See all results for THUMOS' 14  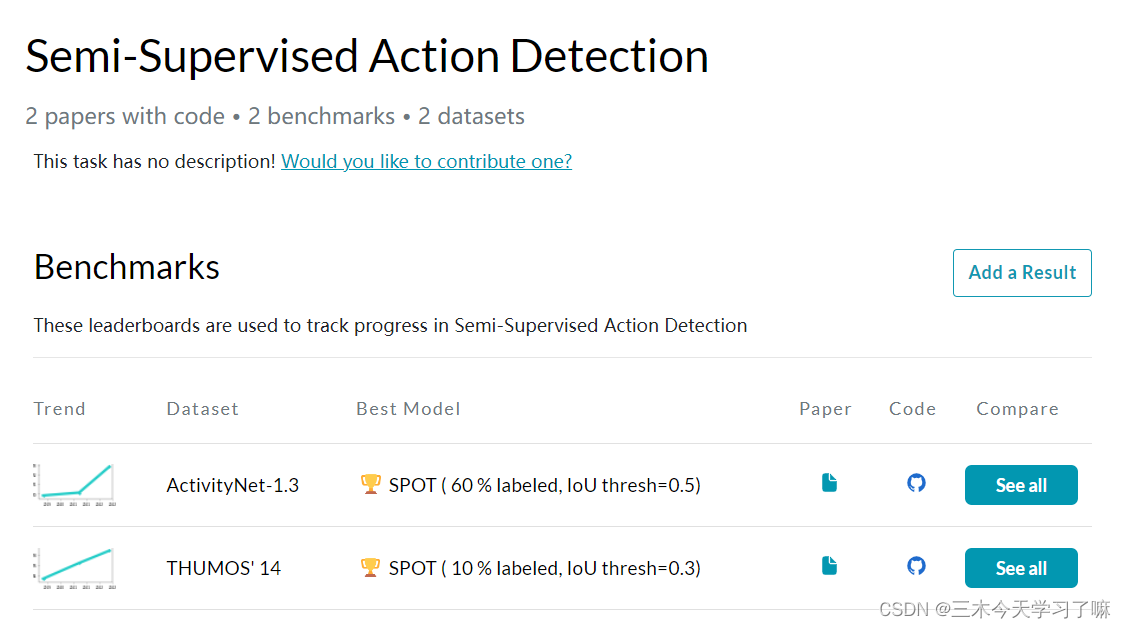pyautogui.click(x=1021, y=568)
